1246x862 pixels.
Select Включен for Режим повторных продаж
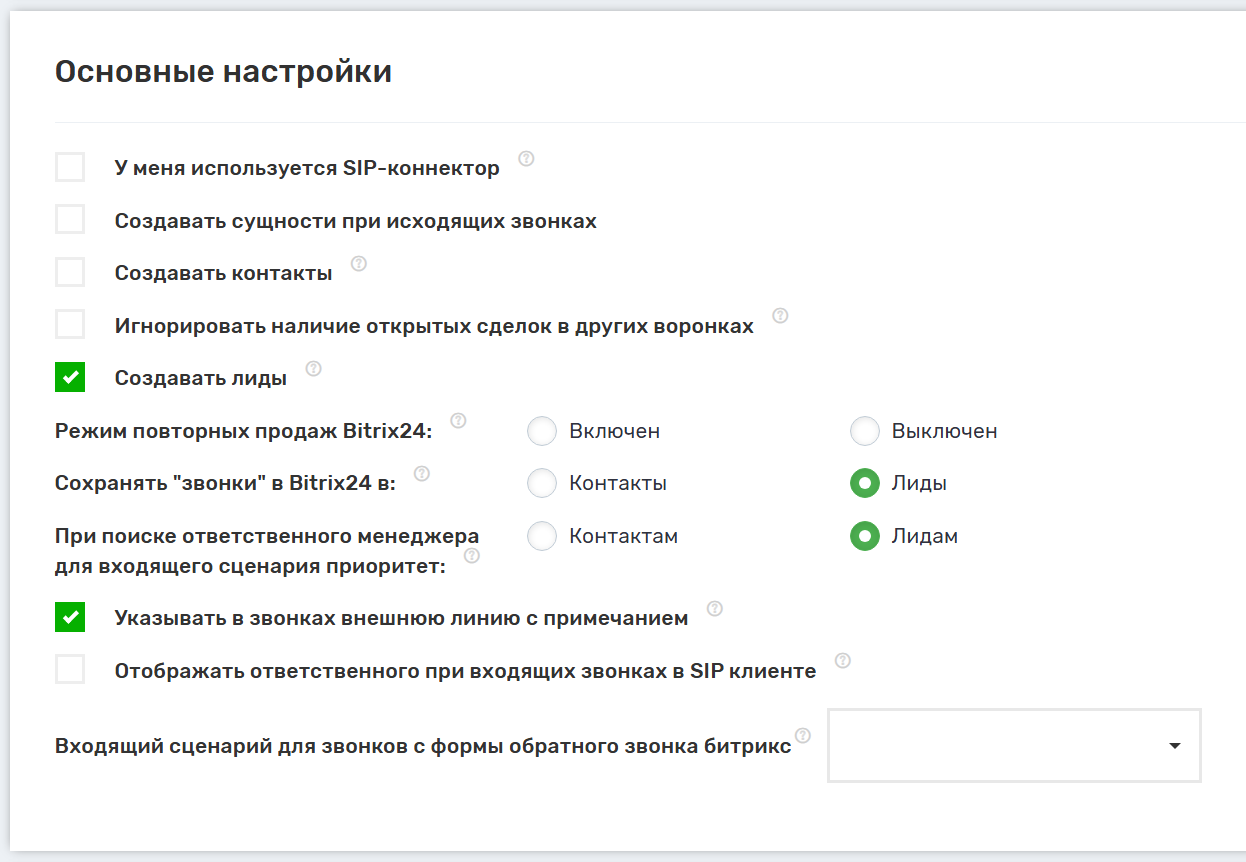[541, 431]
